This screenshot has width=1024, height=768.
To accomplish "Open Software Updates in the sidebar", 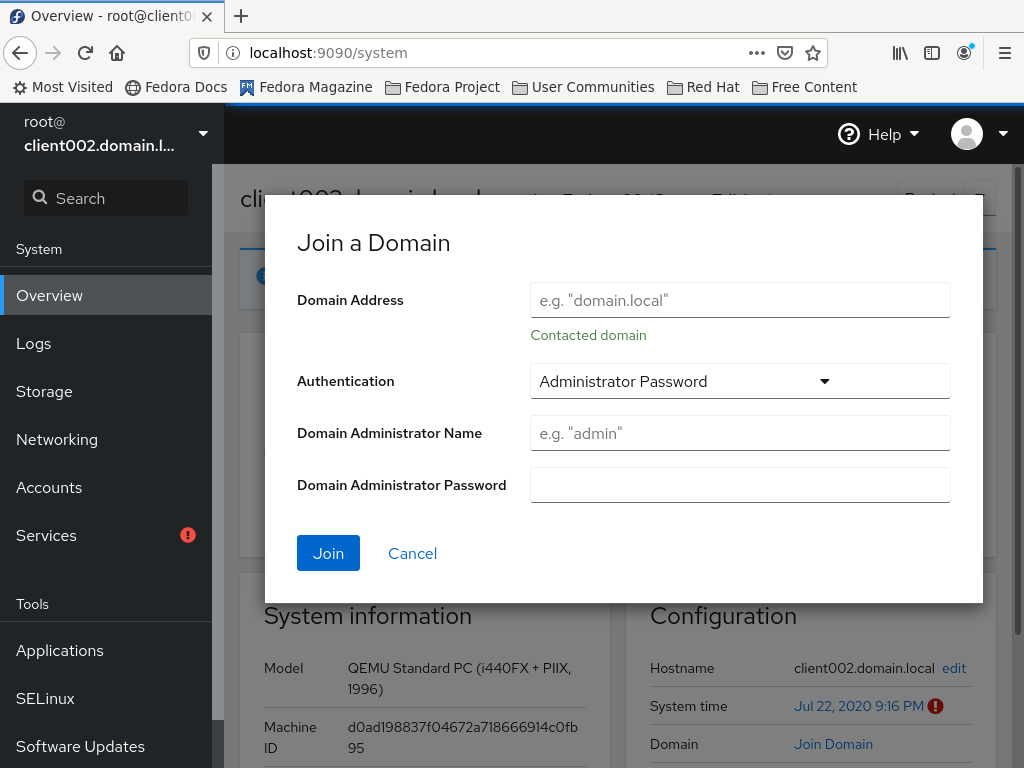I will (x=106, y=746).
